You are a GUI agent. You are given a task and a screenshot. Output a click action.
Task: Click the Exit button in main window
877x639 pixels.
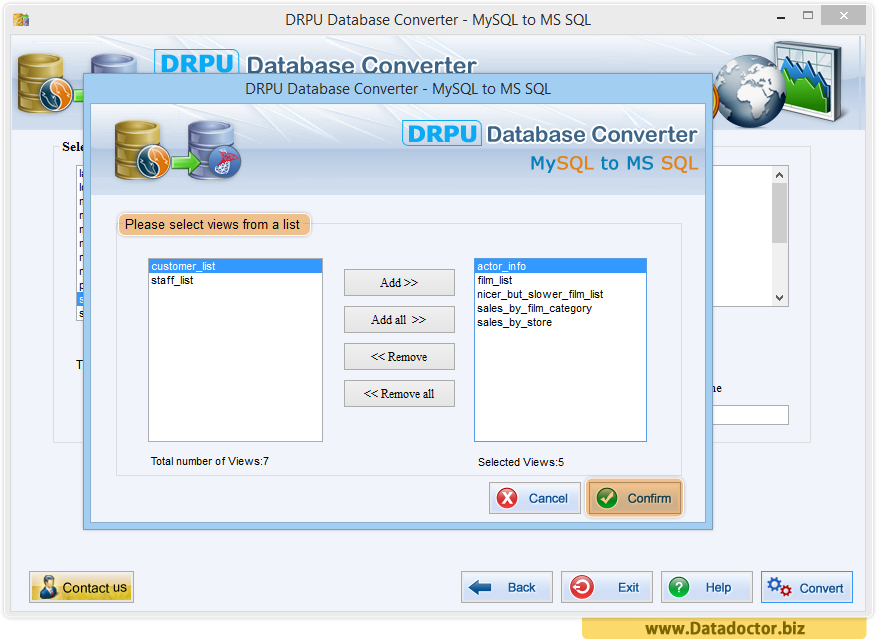(607, 587)
